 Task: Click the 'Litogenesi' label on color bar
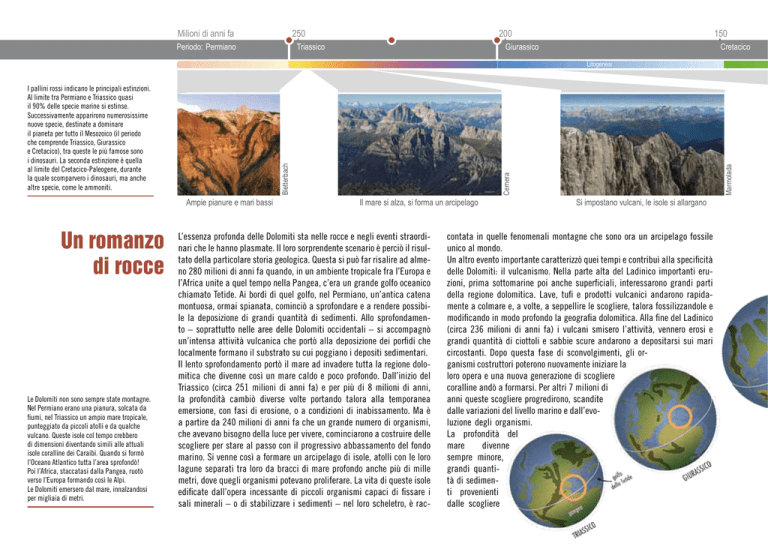pyautogui.click(x=599, y=65)
